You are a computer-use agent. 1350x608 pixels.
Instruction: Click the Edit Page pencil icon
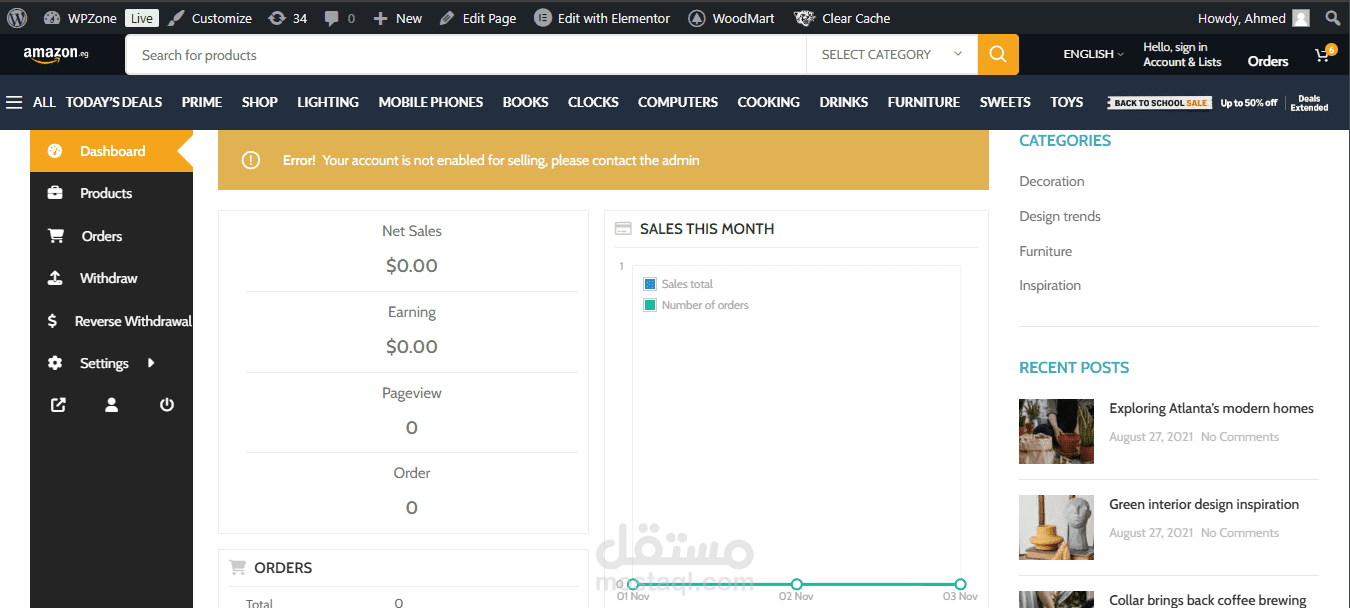447,18
